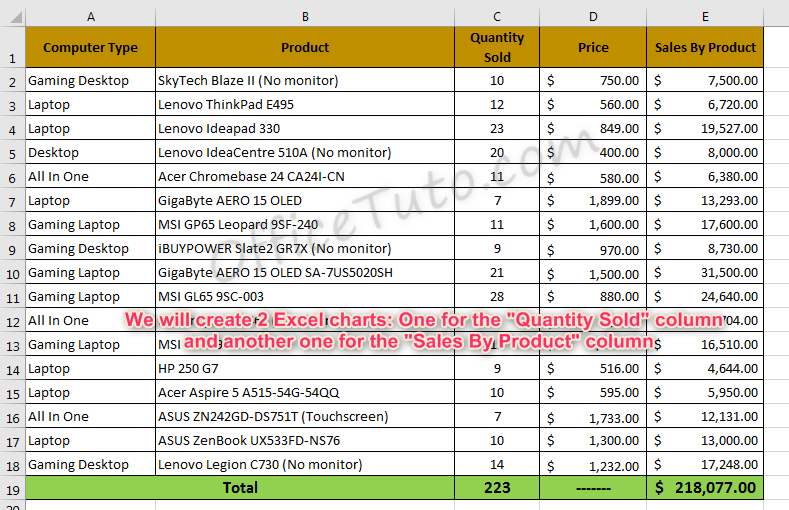Image resolution: width=789 pixels, height=510 pixels.
Task: Select column E header
Action: coord(705,17)
